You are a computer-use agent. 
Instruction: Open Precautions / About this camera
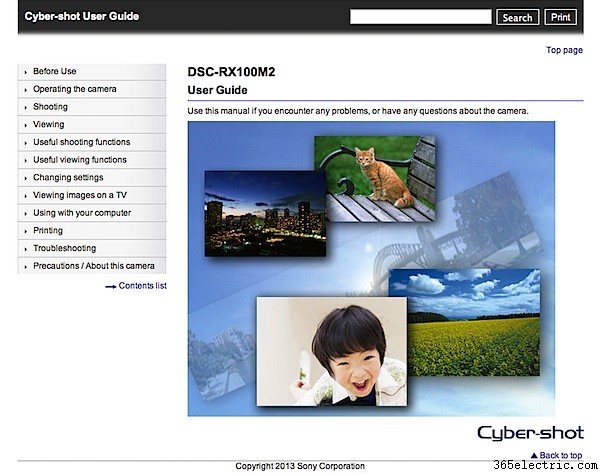[92, 266]
